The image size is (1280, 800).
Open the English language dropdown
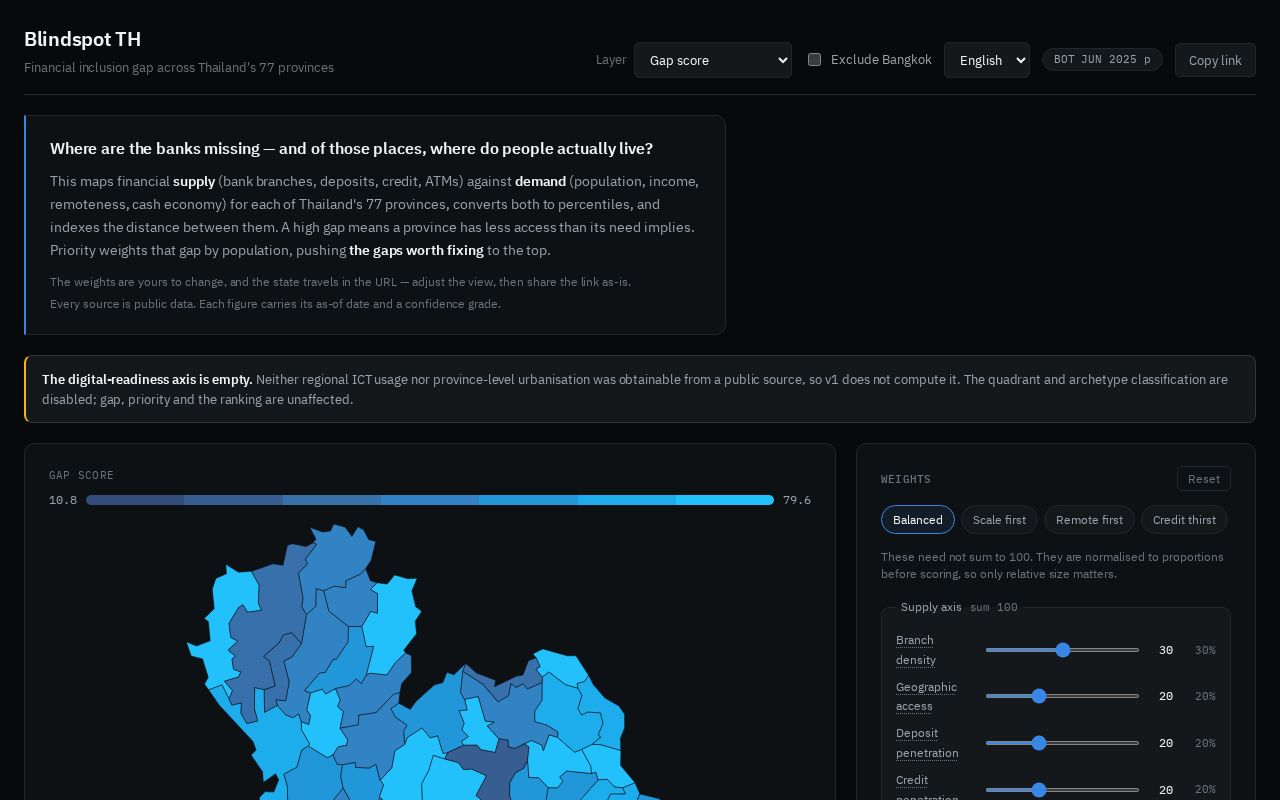(987, 60)
